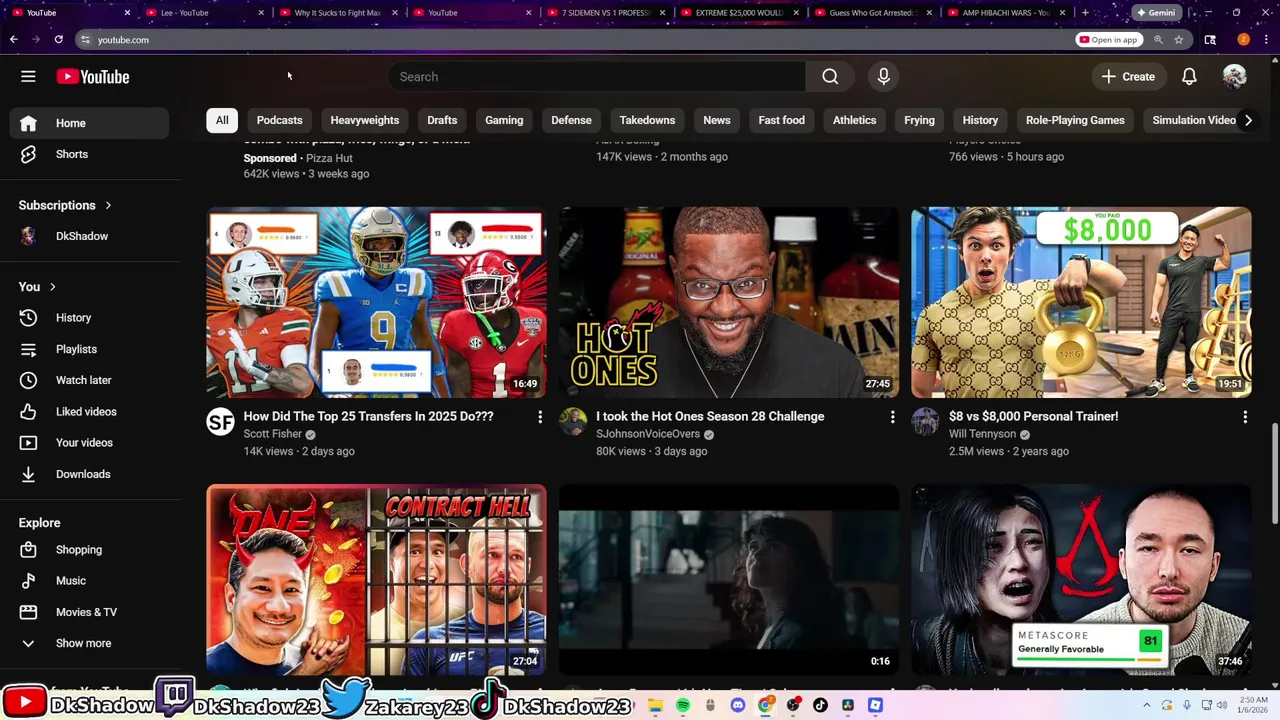Open Will Tennyson channel avatar
The image size is (1280, 720).
point(925,421)
